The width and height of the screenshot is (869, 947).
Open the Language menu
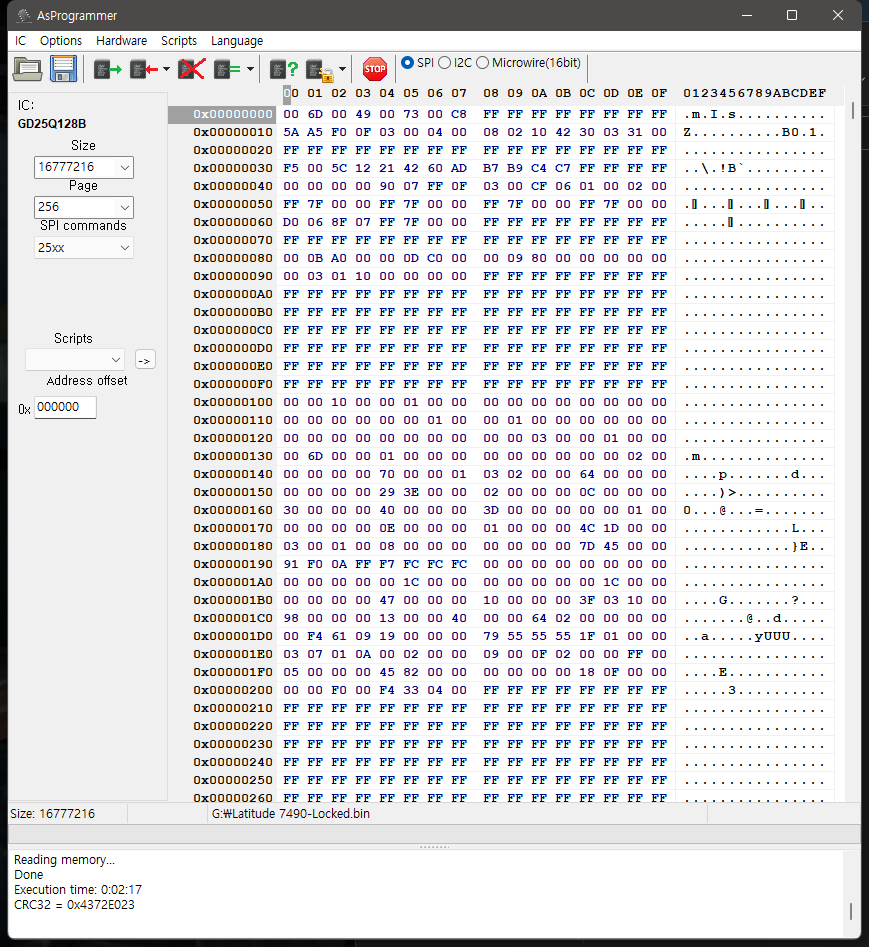coord(237,40)
